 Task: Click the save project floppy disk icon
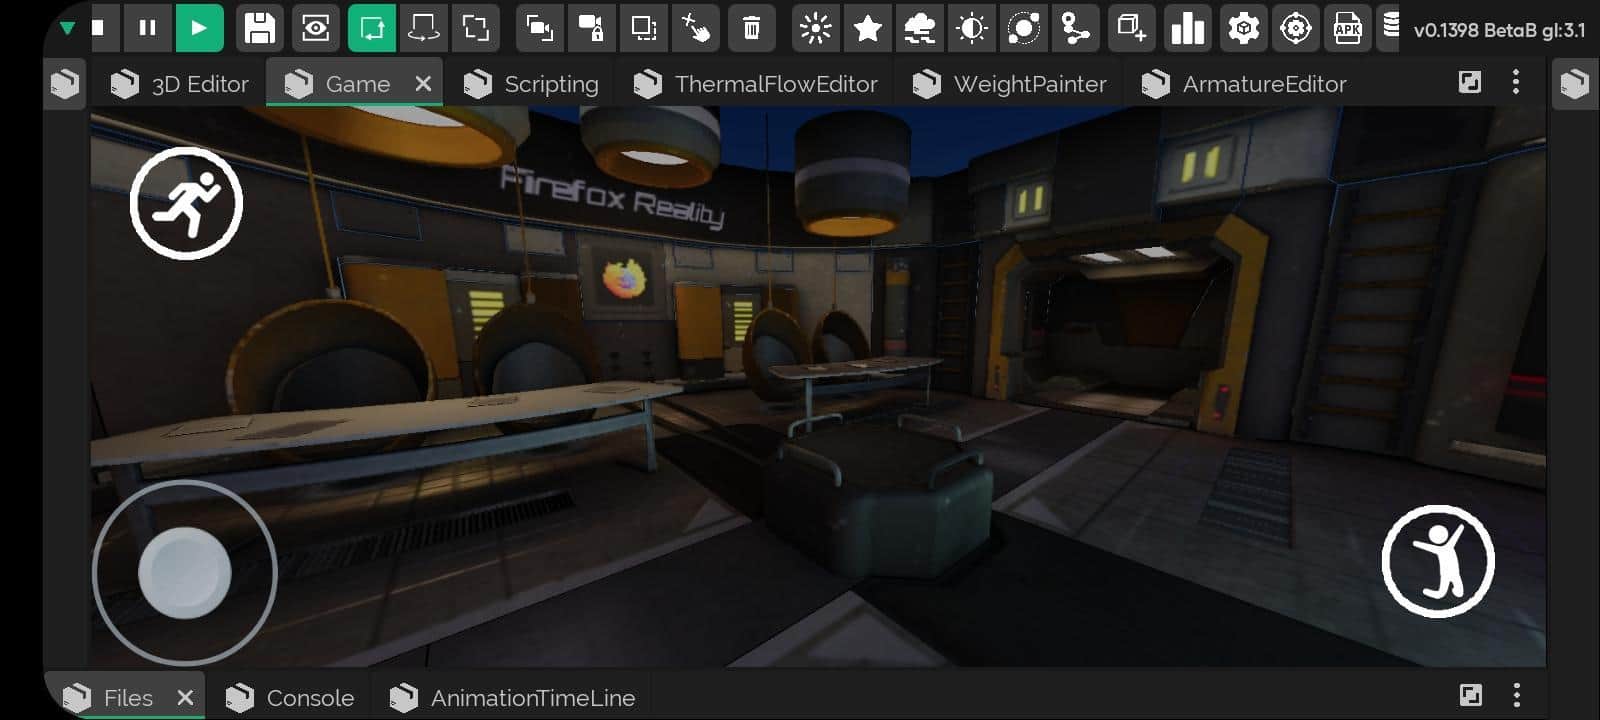[x=260, y=28]
